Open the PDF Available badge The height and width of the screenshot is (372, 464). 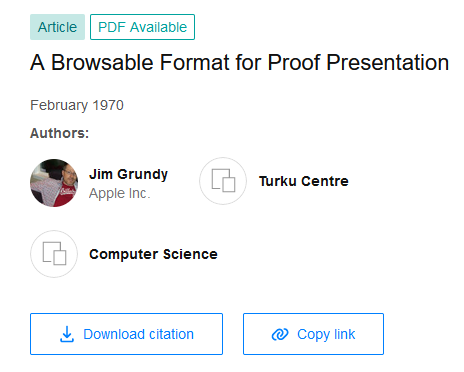pos(142,27)
